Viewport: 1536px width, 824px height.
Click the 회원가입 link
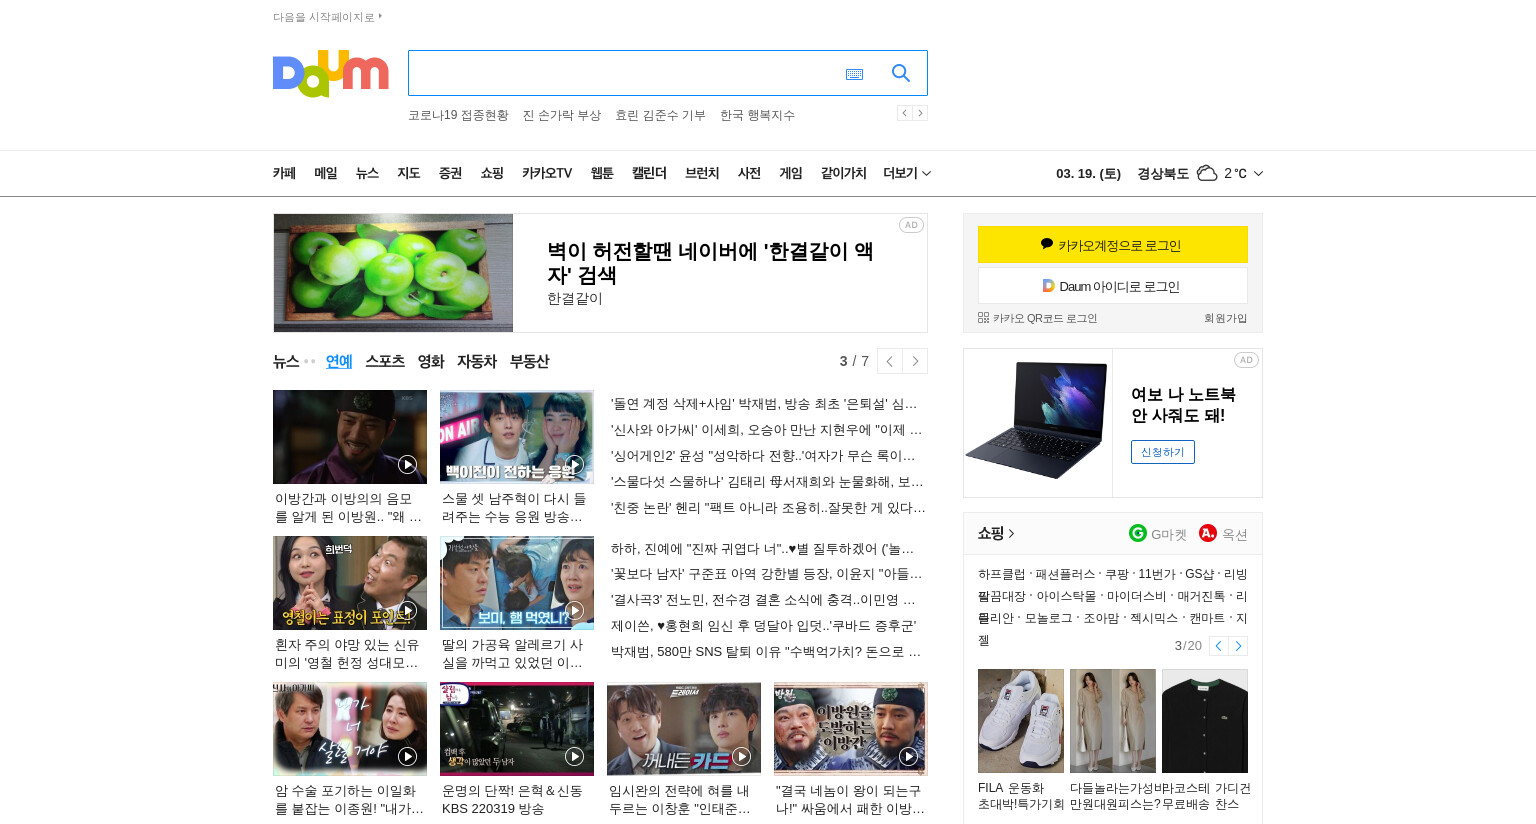pos(1225,318)
